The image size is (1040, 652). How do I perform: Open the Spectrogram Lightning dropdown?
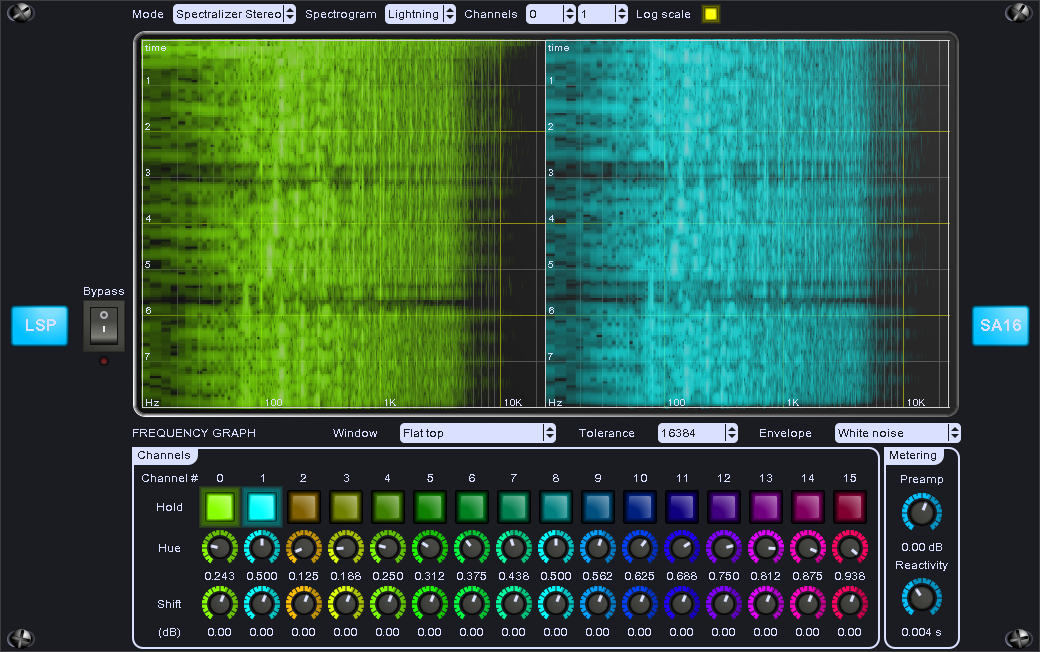click(420, 14)
